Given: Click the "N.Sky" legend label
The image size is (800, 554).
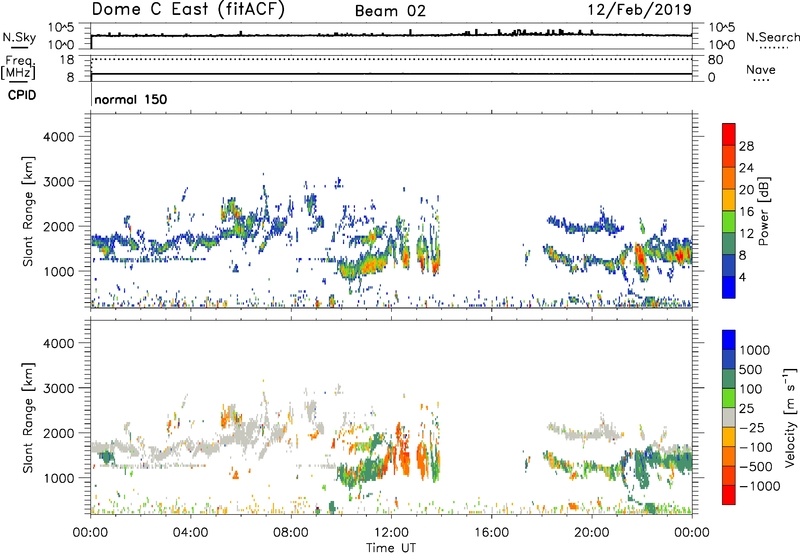Looking at the screenshot, I should (19, 37).
